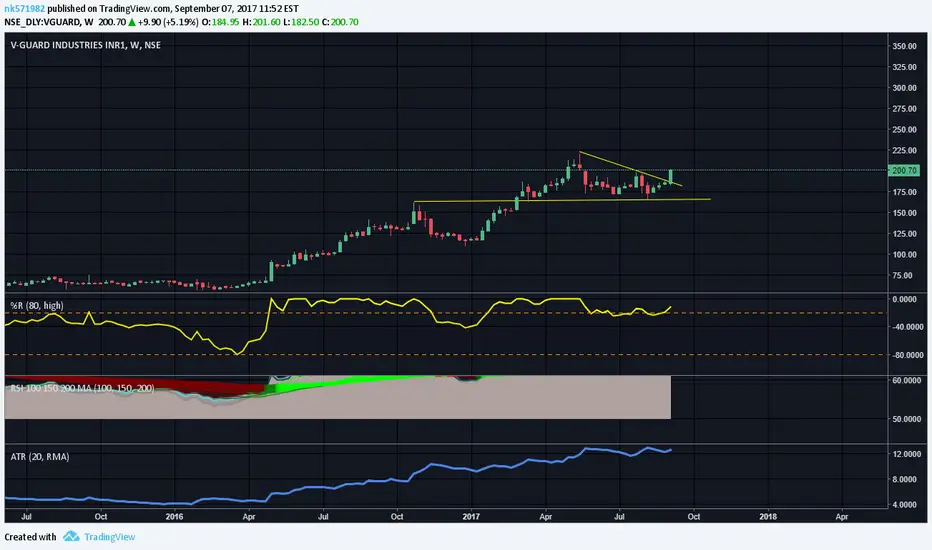
Task: Click the close value C:200.70 in header
Action: 341,22
